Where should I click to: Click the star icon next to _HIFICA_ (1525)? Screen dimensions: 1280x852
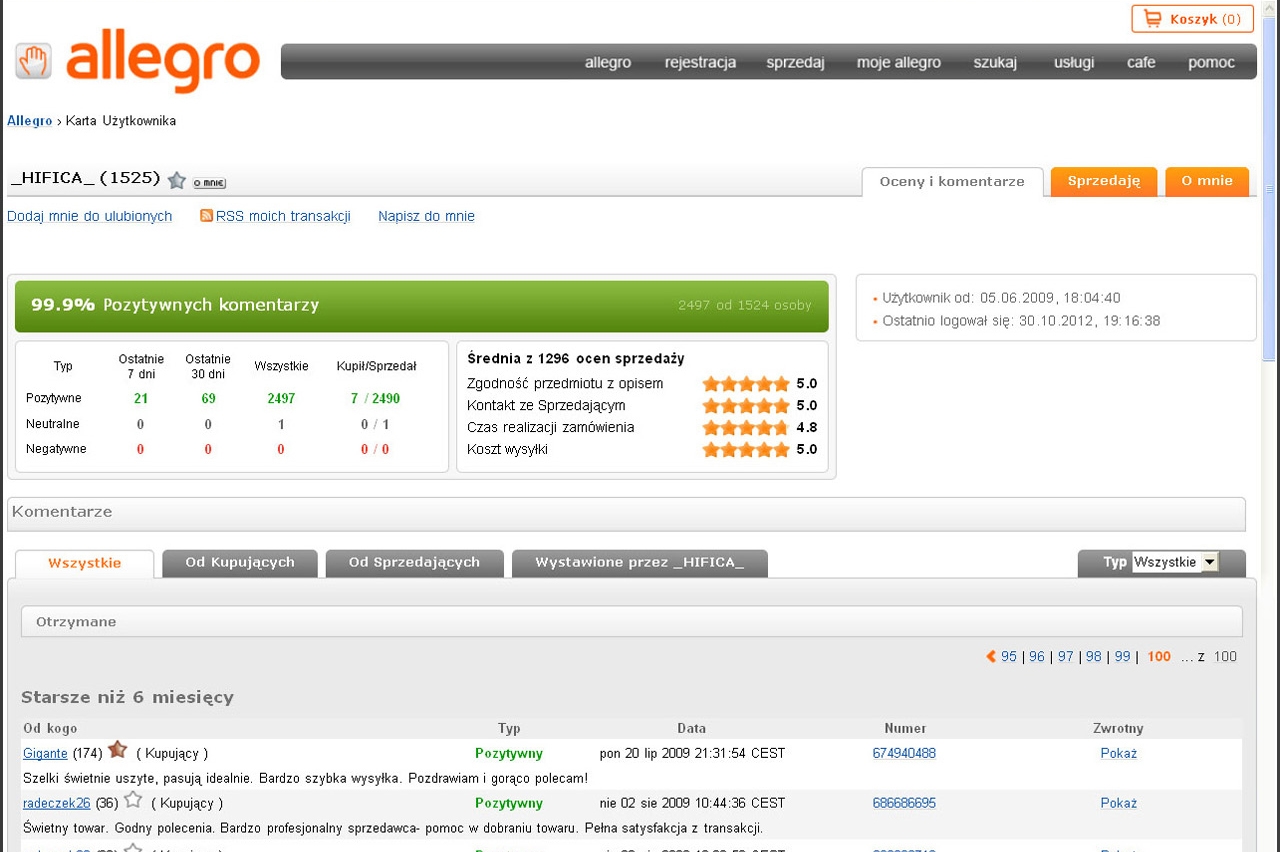click(x=177, y=180)
